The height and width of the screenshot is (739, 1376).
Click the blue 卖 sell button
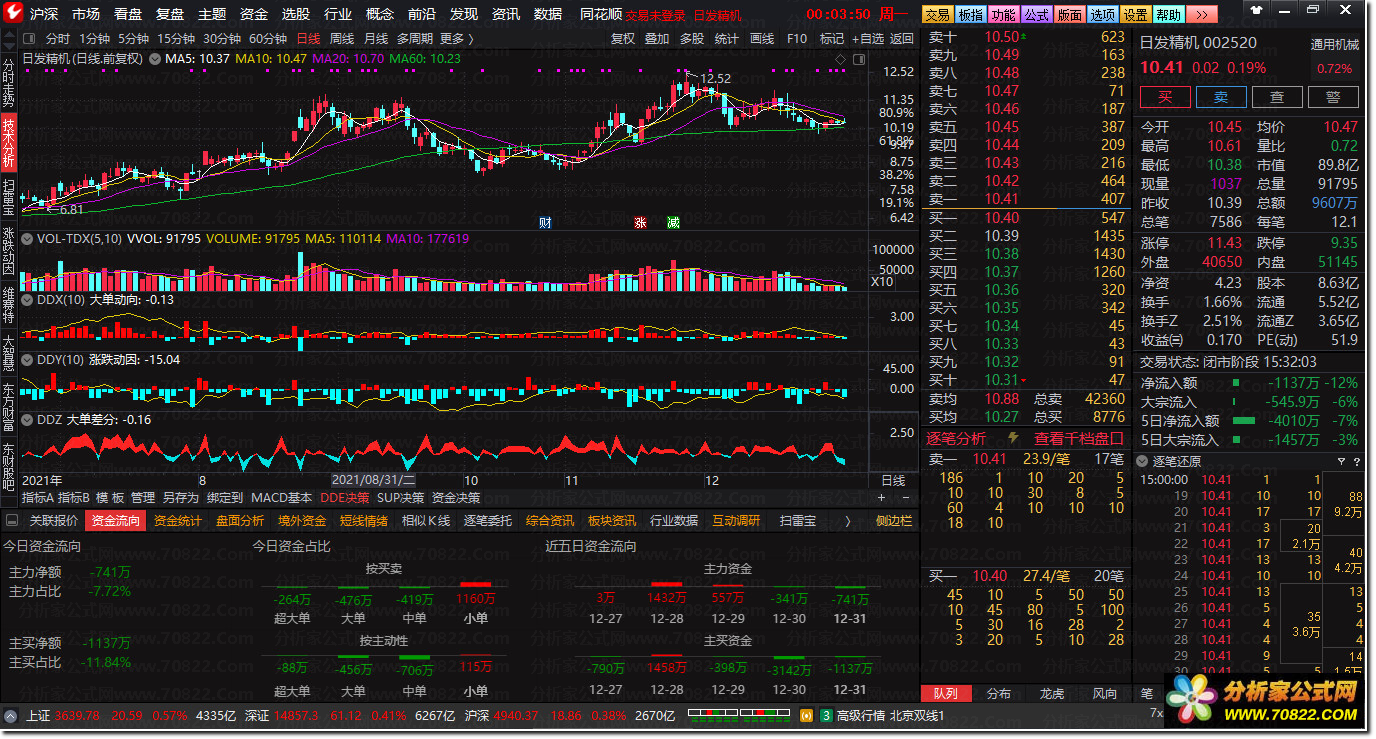pyautogui.click(x=1221, y=96)
